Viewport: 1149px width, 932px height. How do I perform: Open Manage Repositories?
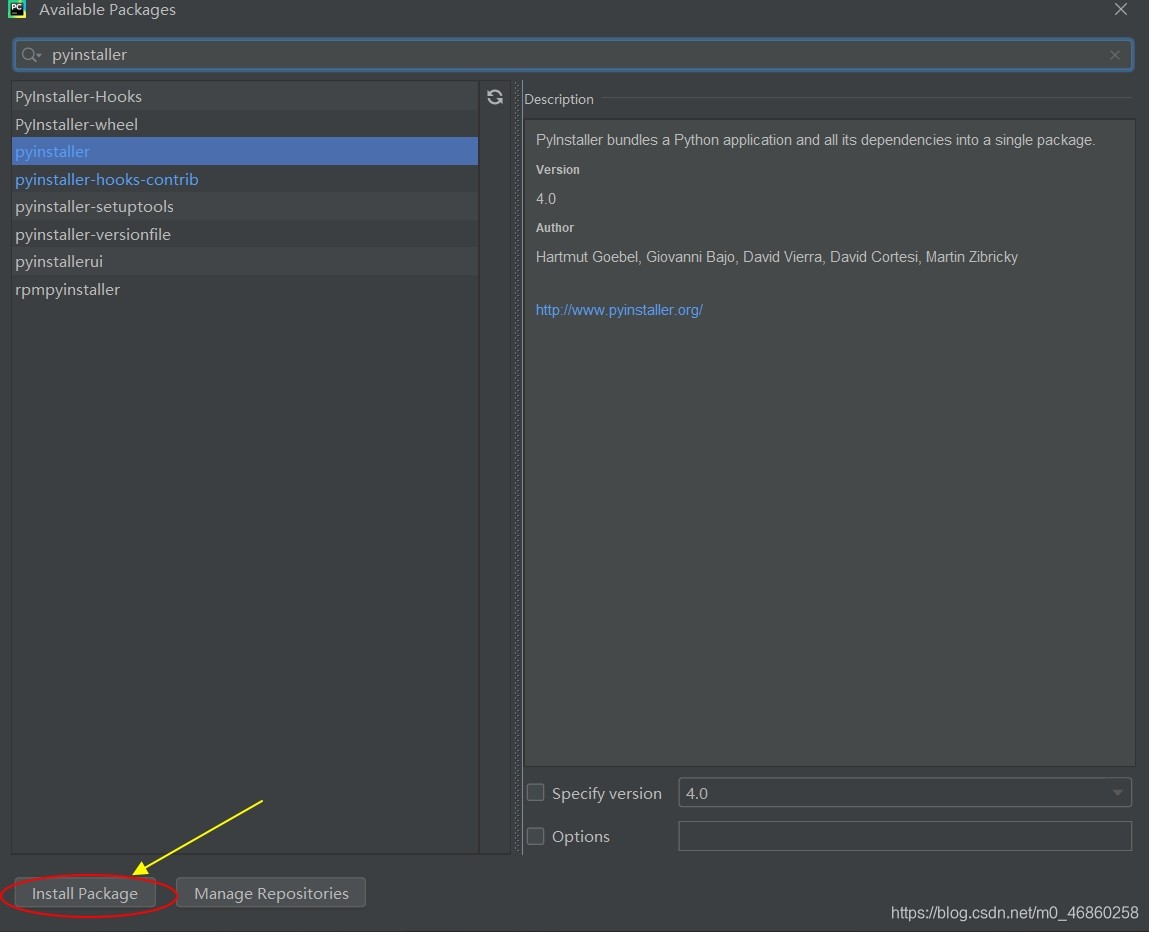pyautogui.click(x=271, y=893)
